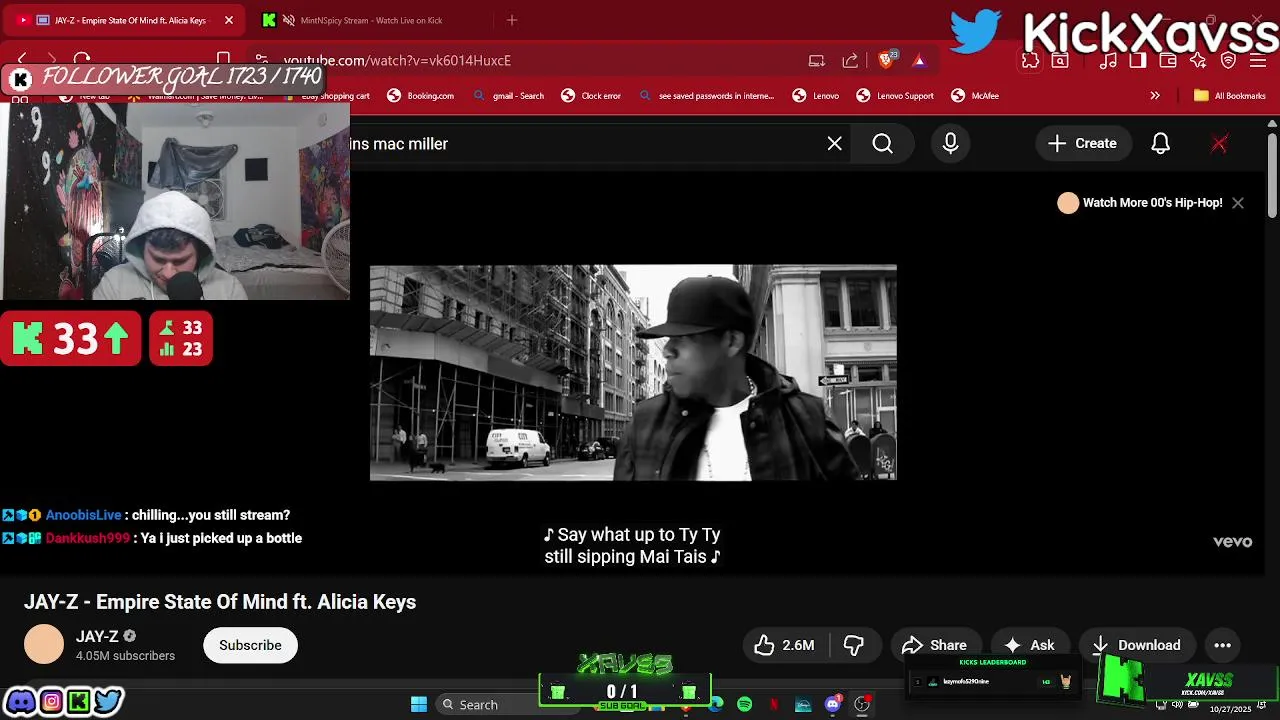
Task: Dismiss Watch More 00's Hip-Hop banner
Action: [1238, 203]
